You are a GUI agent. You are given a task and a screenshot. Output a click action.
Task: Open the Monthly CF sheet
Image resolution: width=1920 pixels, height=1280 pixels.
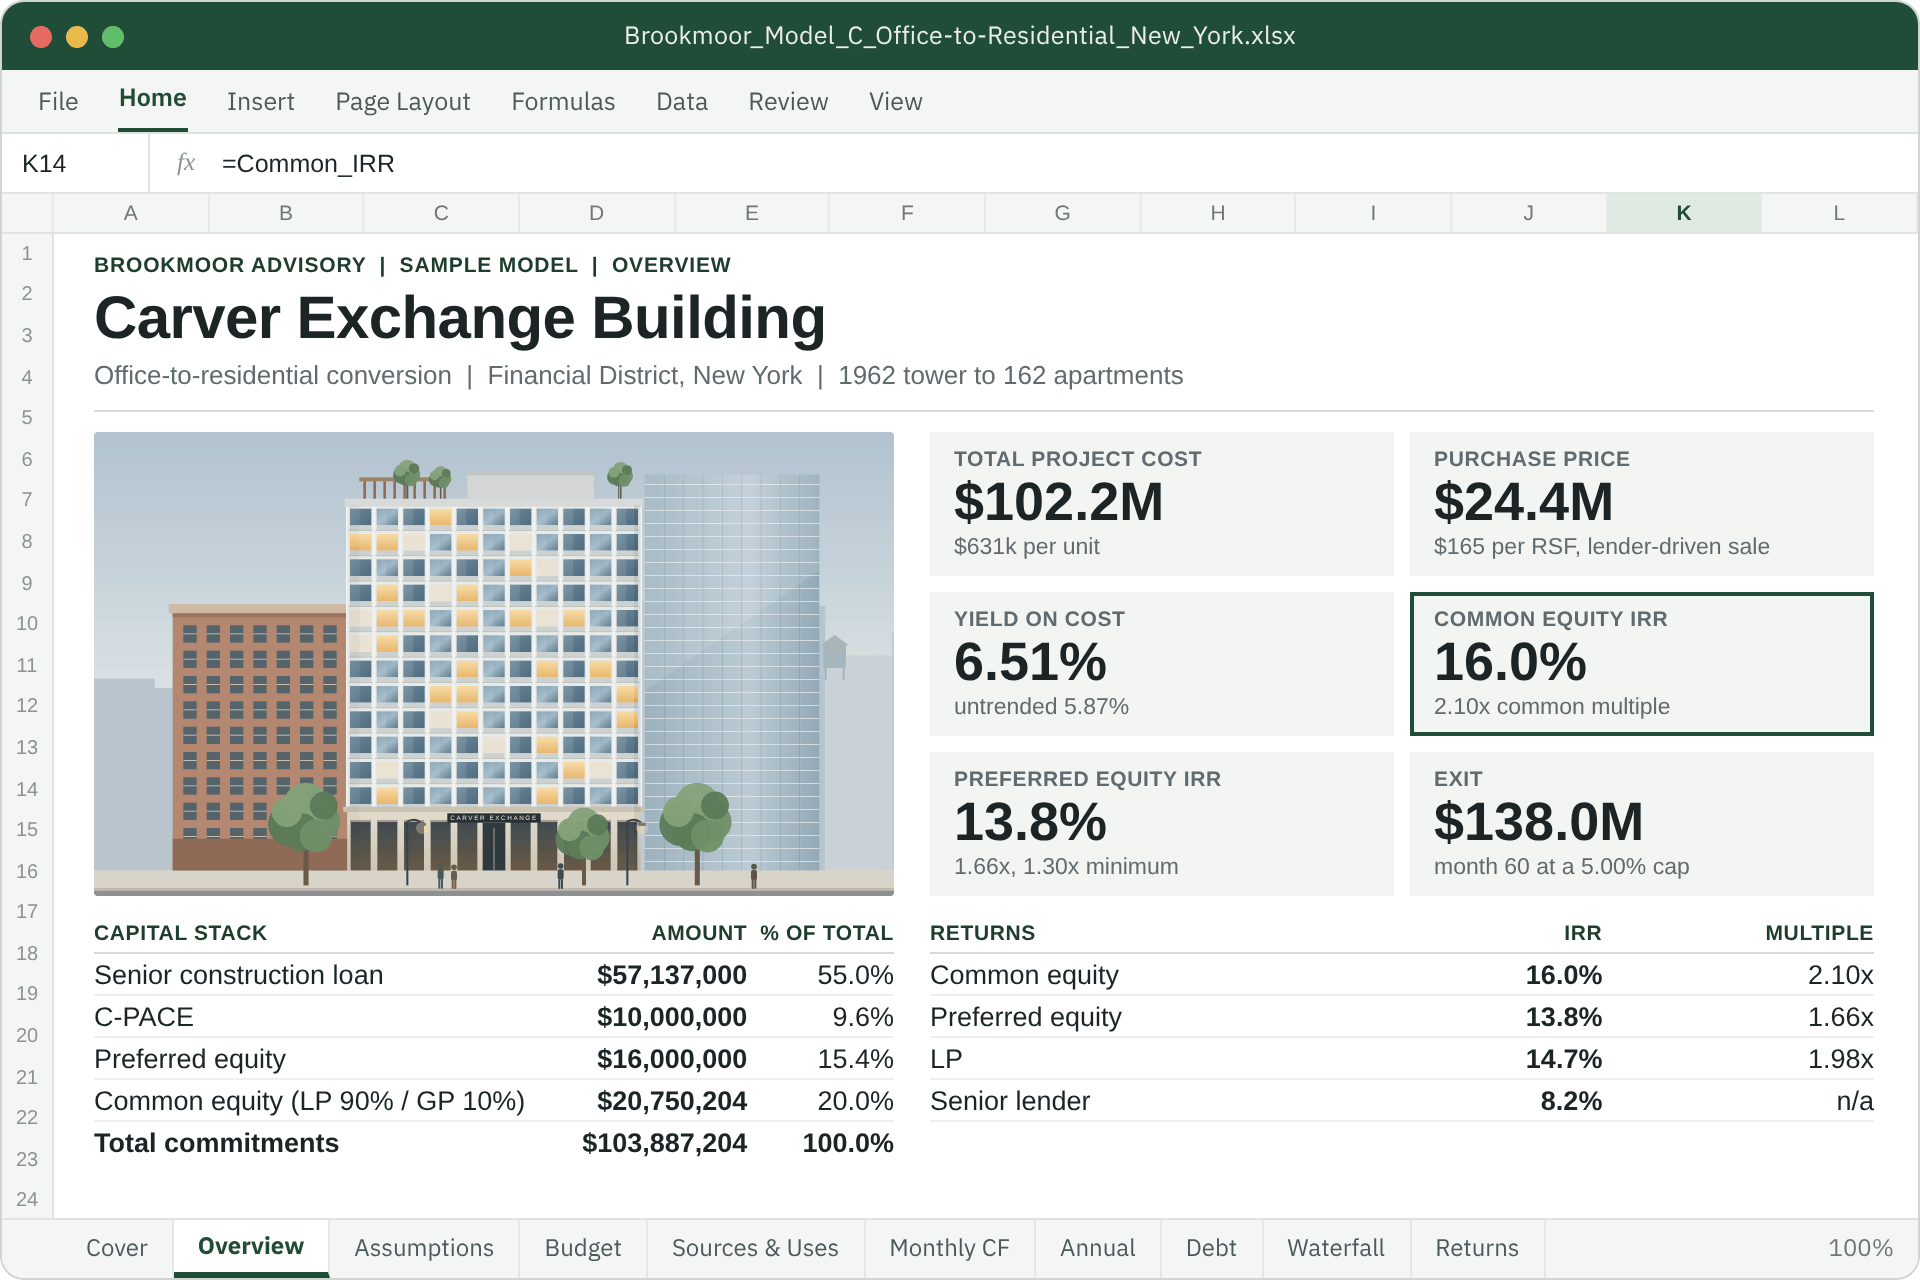click(x=950, y=1247)
